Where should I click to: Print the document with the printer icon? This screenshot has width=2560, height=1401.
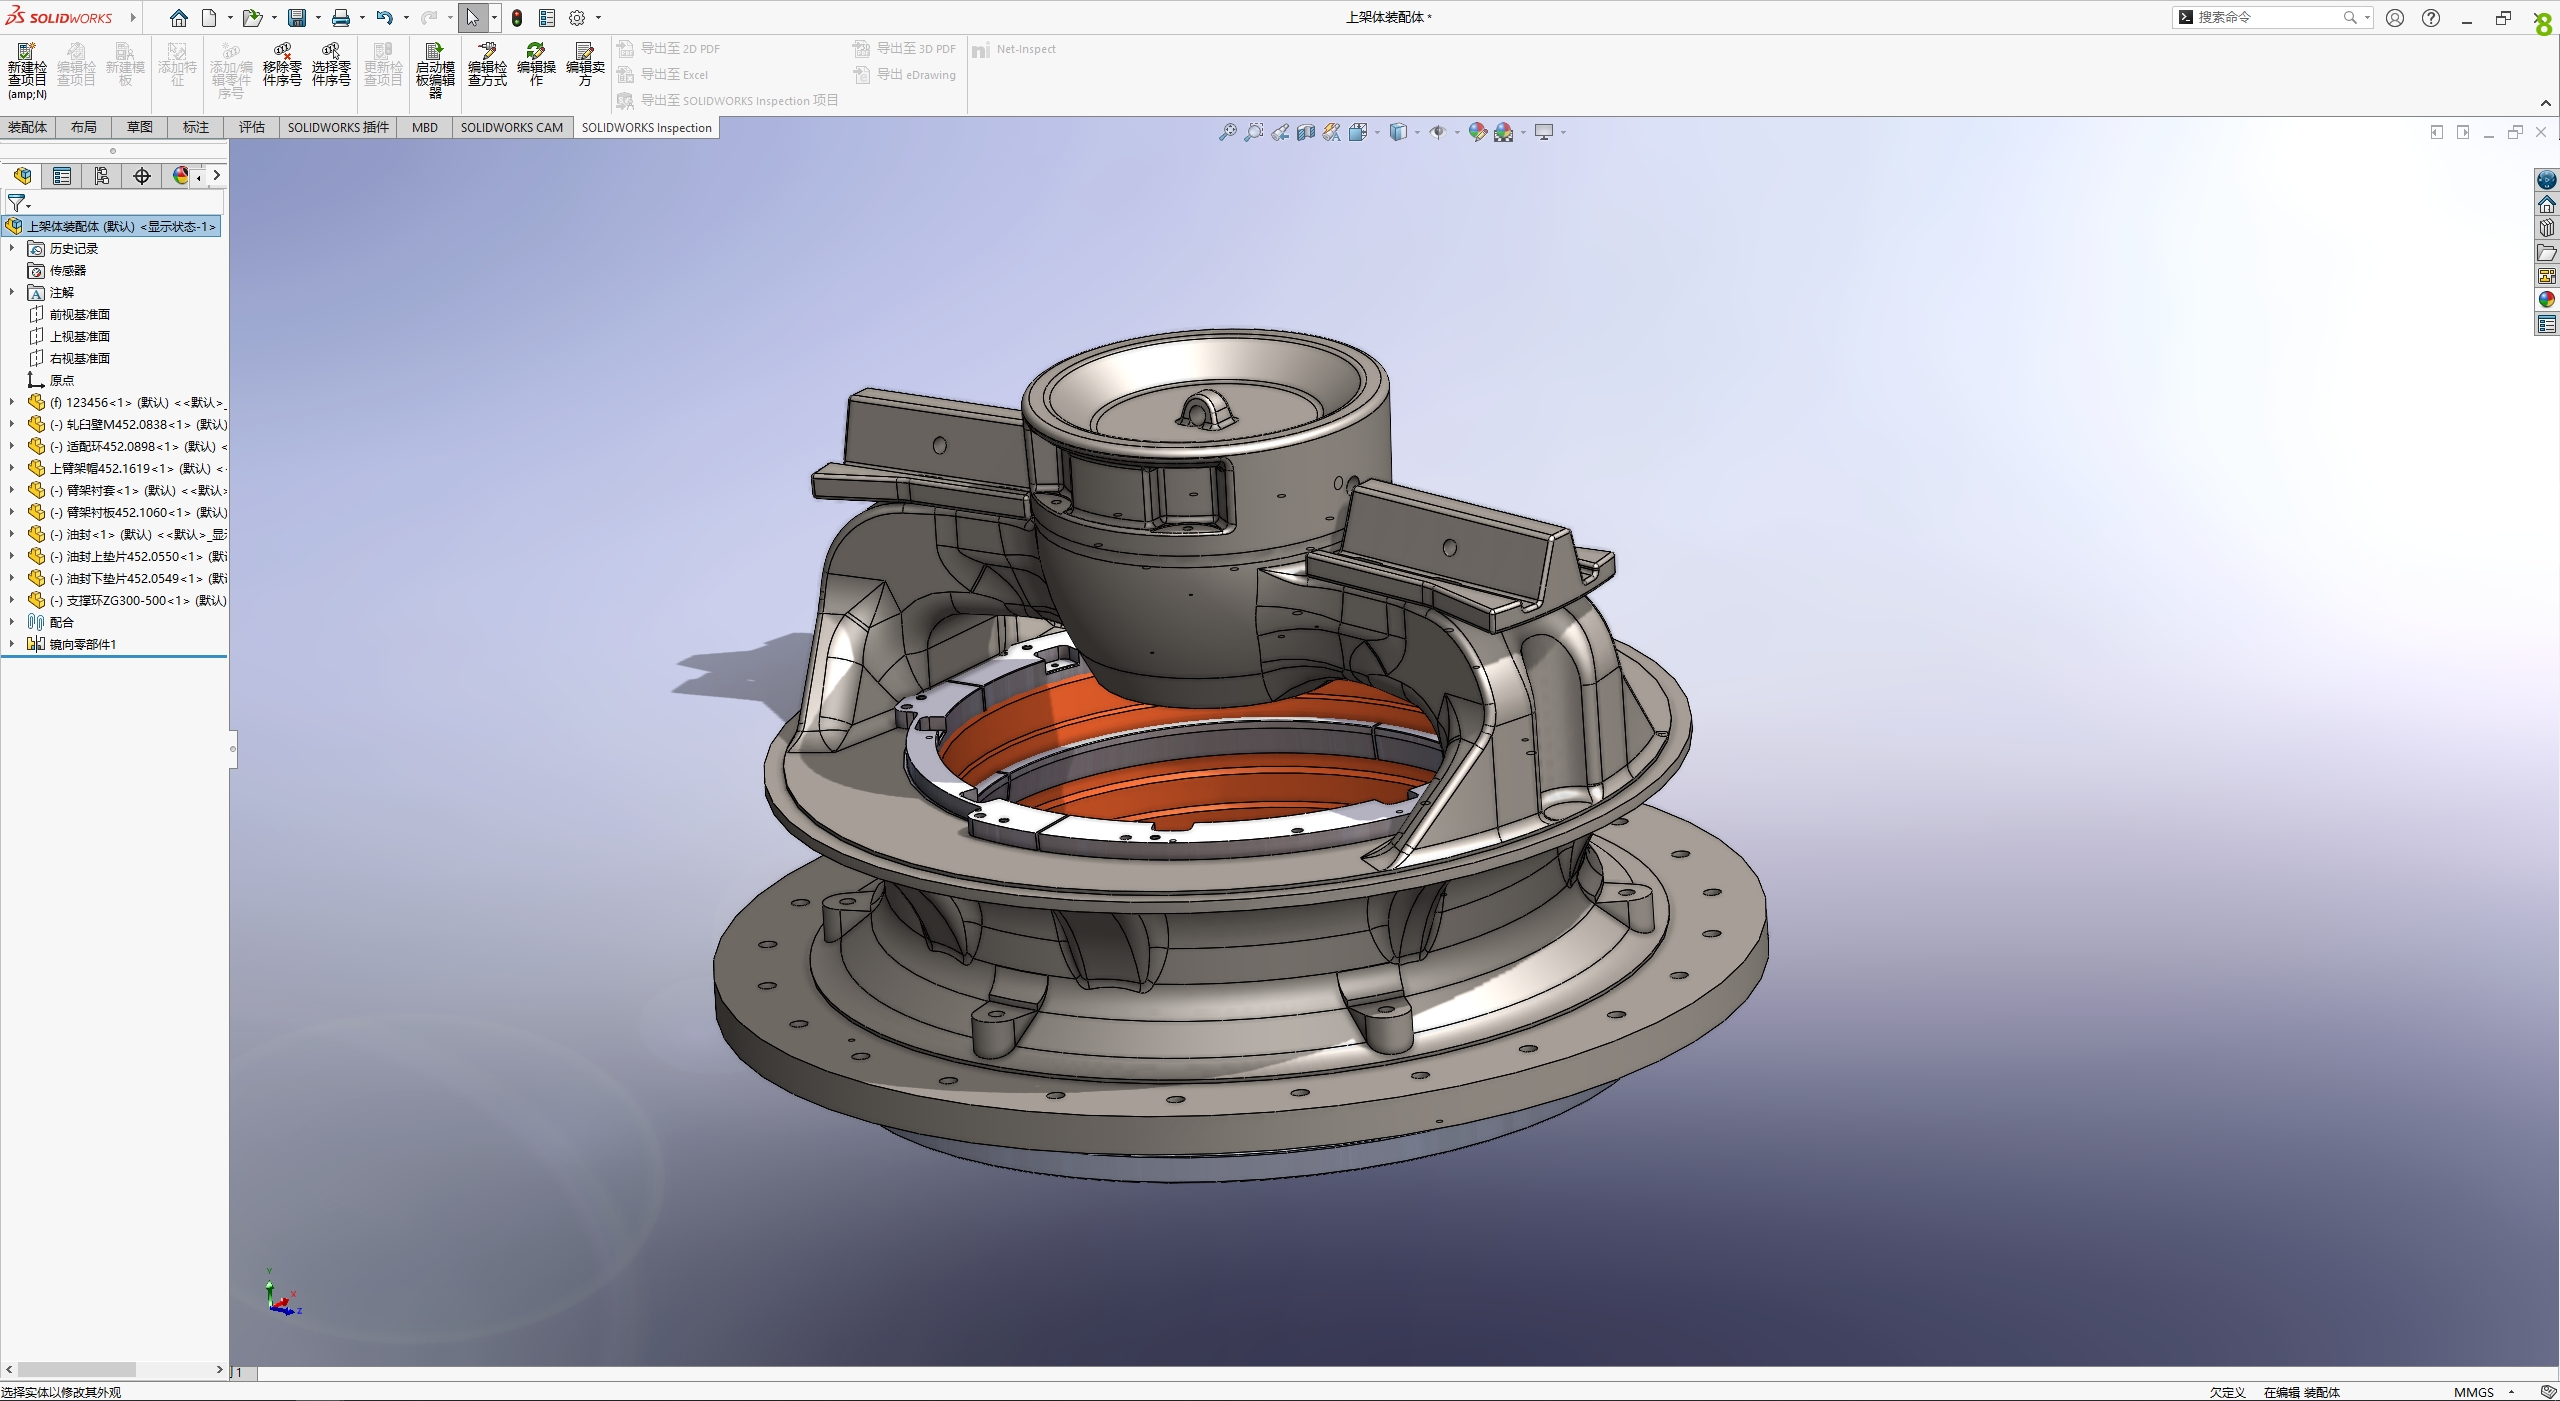coord(341,18)
